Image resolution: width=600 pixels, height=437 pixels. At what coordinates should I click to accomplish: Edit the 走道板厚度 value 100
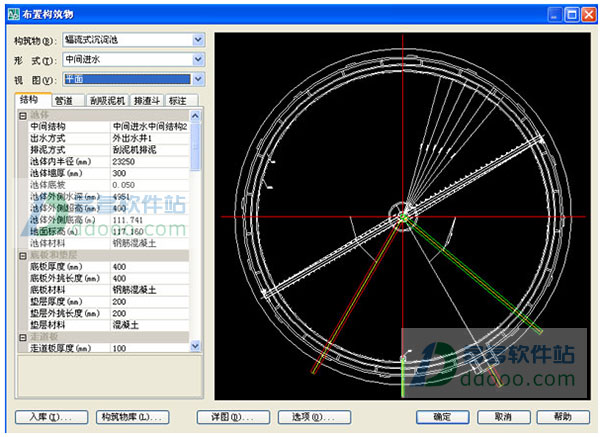[150, 348]
